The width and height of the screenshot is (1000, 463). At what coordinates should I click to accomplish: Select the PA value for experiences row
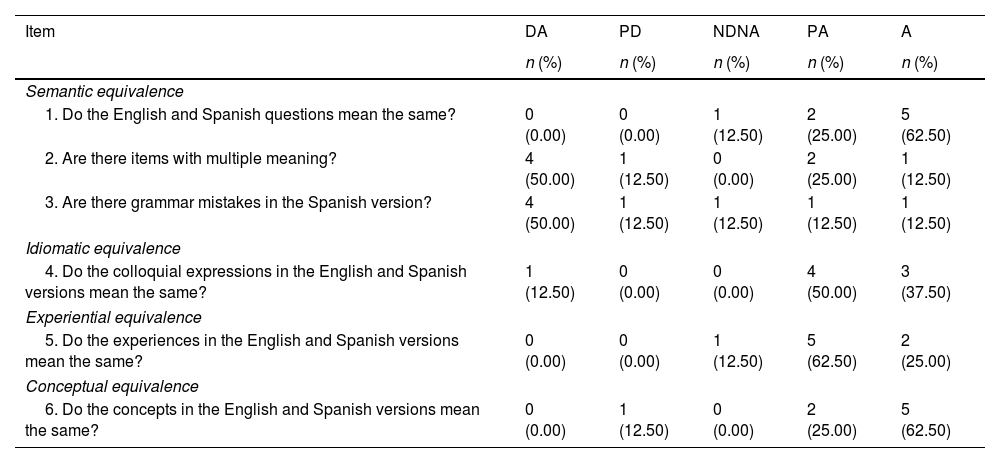pos(831,349)
